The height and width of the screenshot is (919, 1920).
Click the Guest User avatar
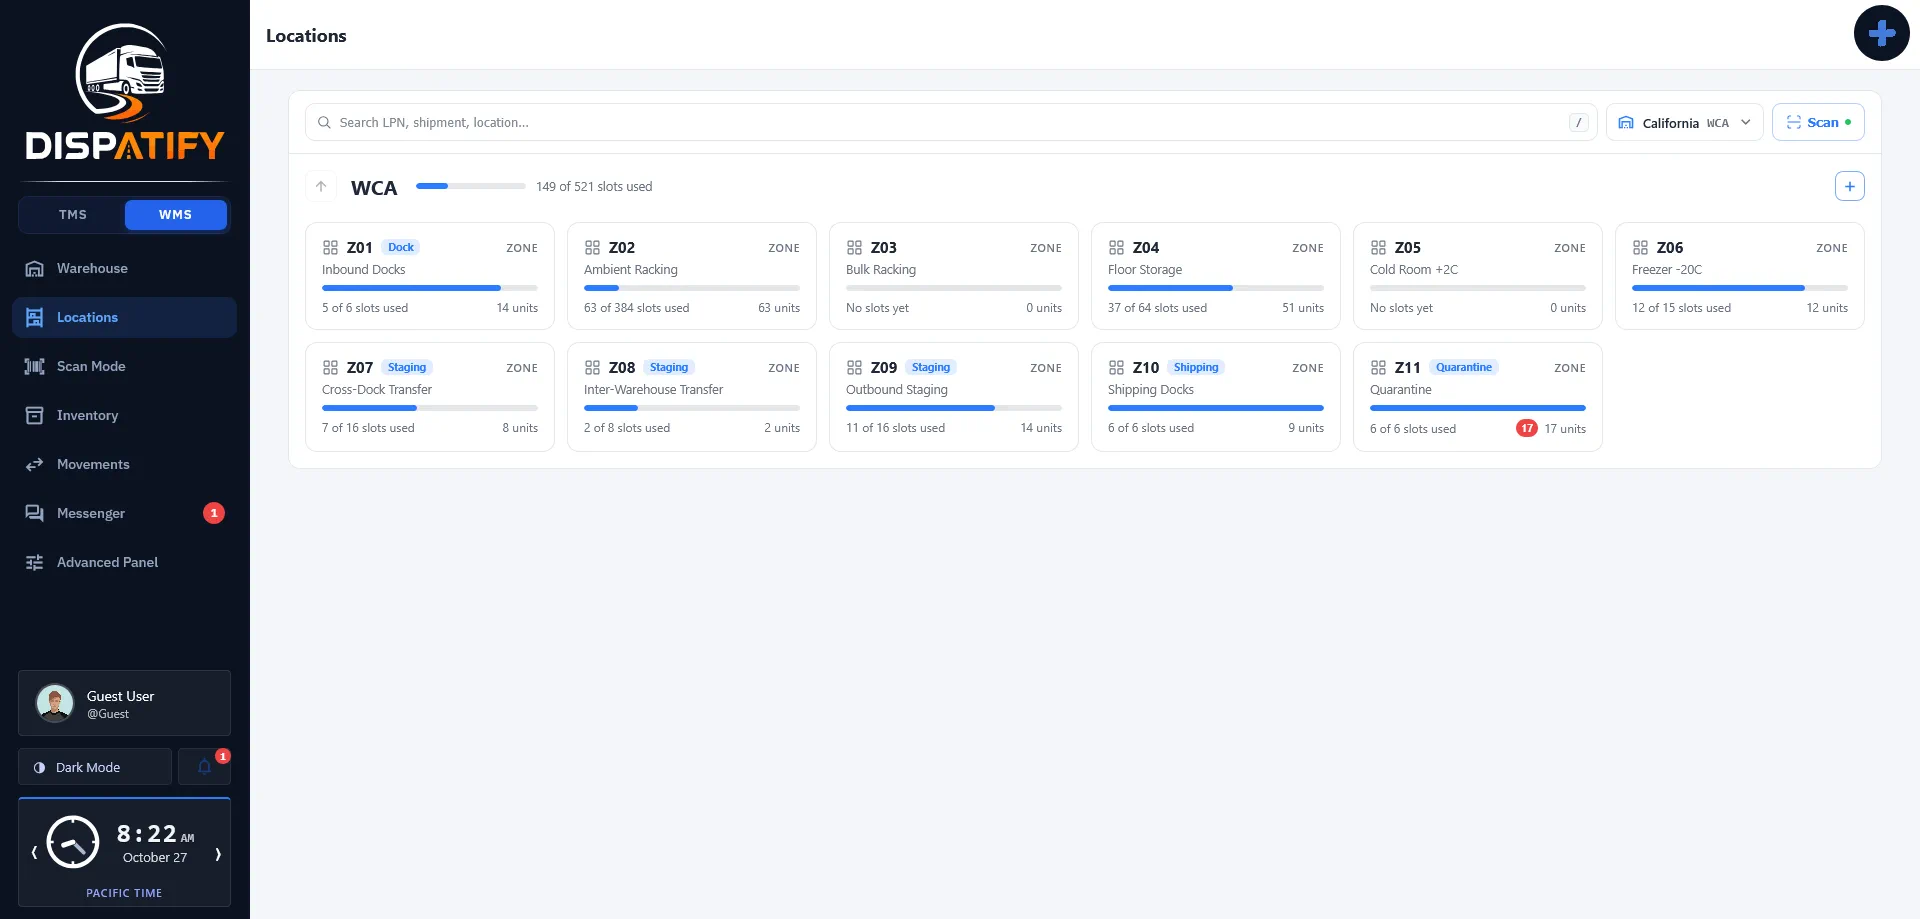click(55, 703)
